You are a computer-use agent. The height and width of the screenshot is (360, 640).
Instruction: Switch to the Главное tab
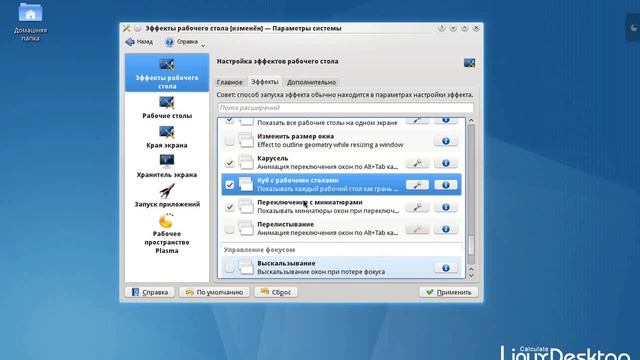229,82
